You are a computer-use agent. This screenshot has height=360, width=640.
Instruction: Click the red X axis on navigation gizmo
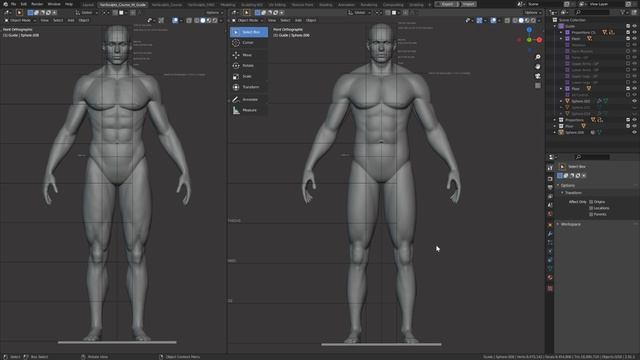click(x=539, y=40)
